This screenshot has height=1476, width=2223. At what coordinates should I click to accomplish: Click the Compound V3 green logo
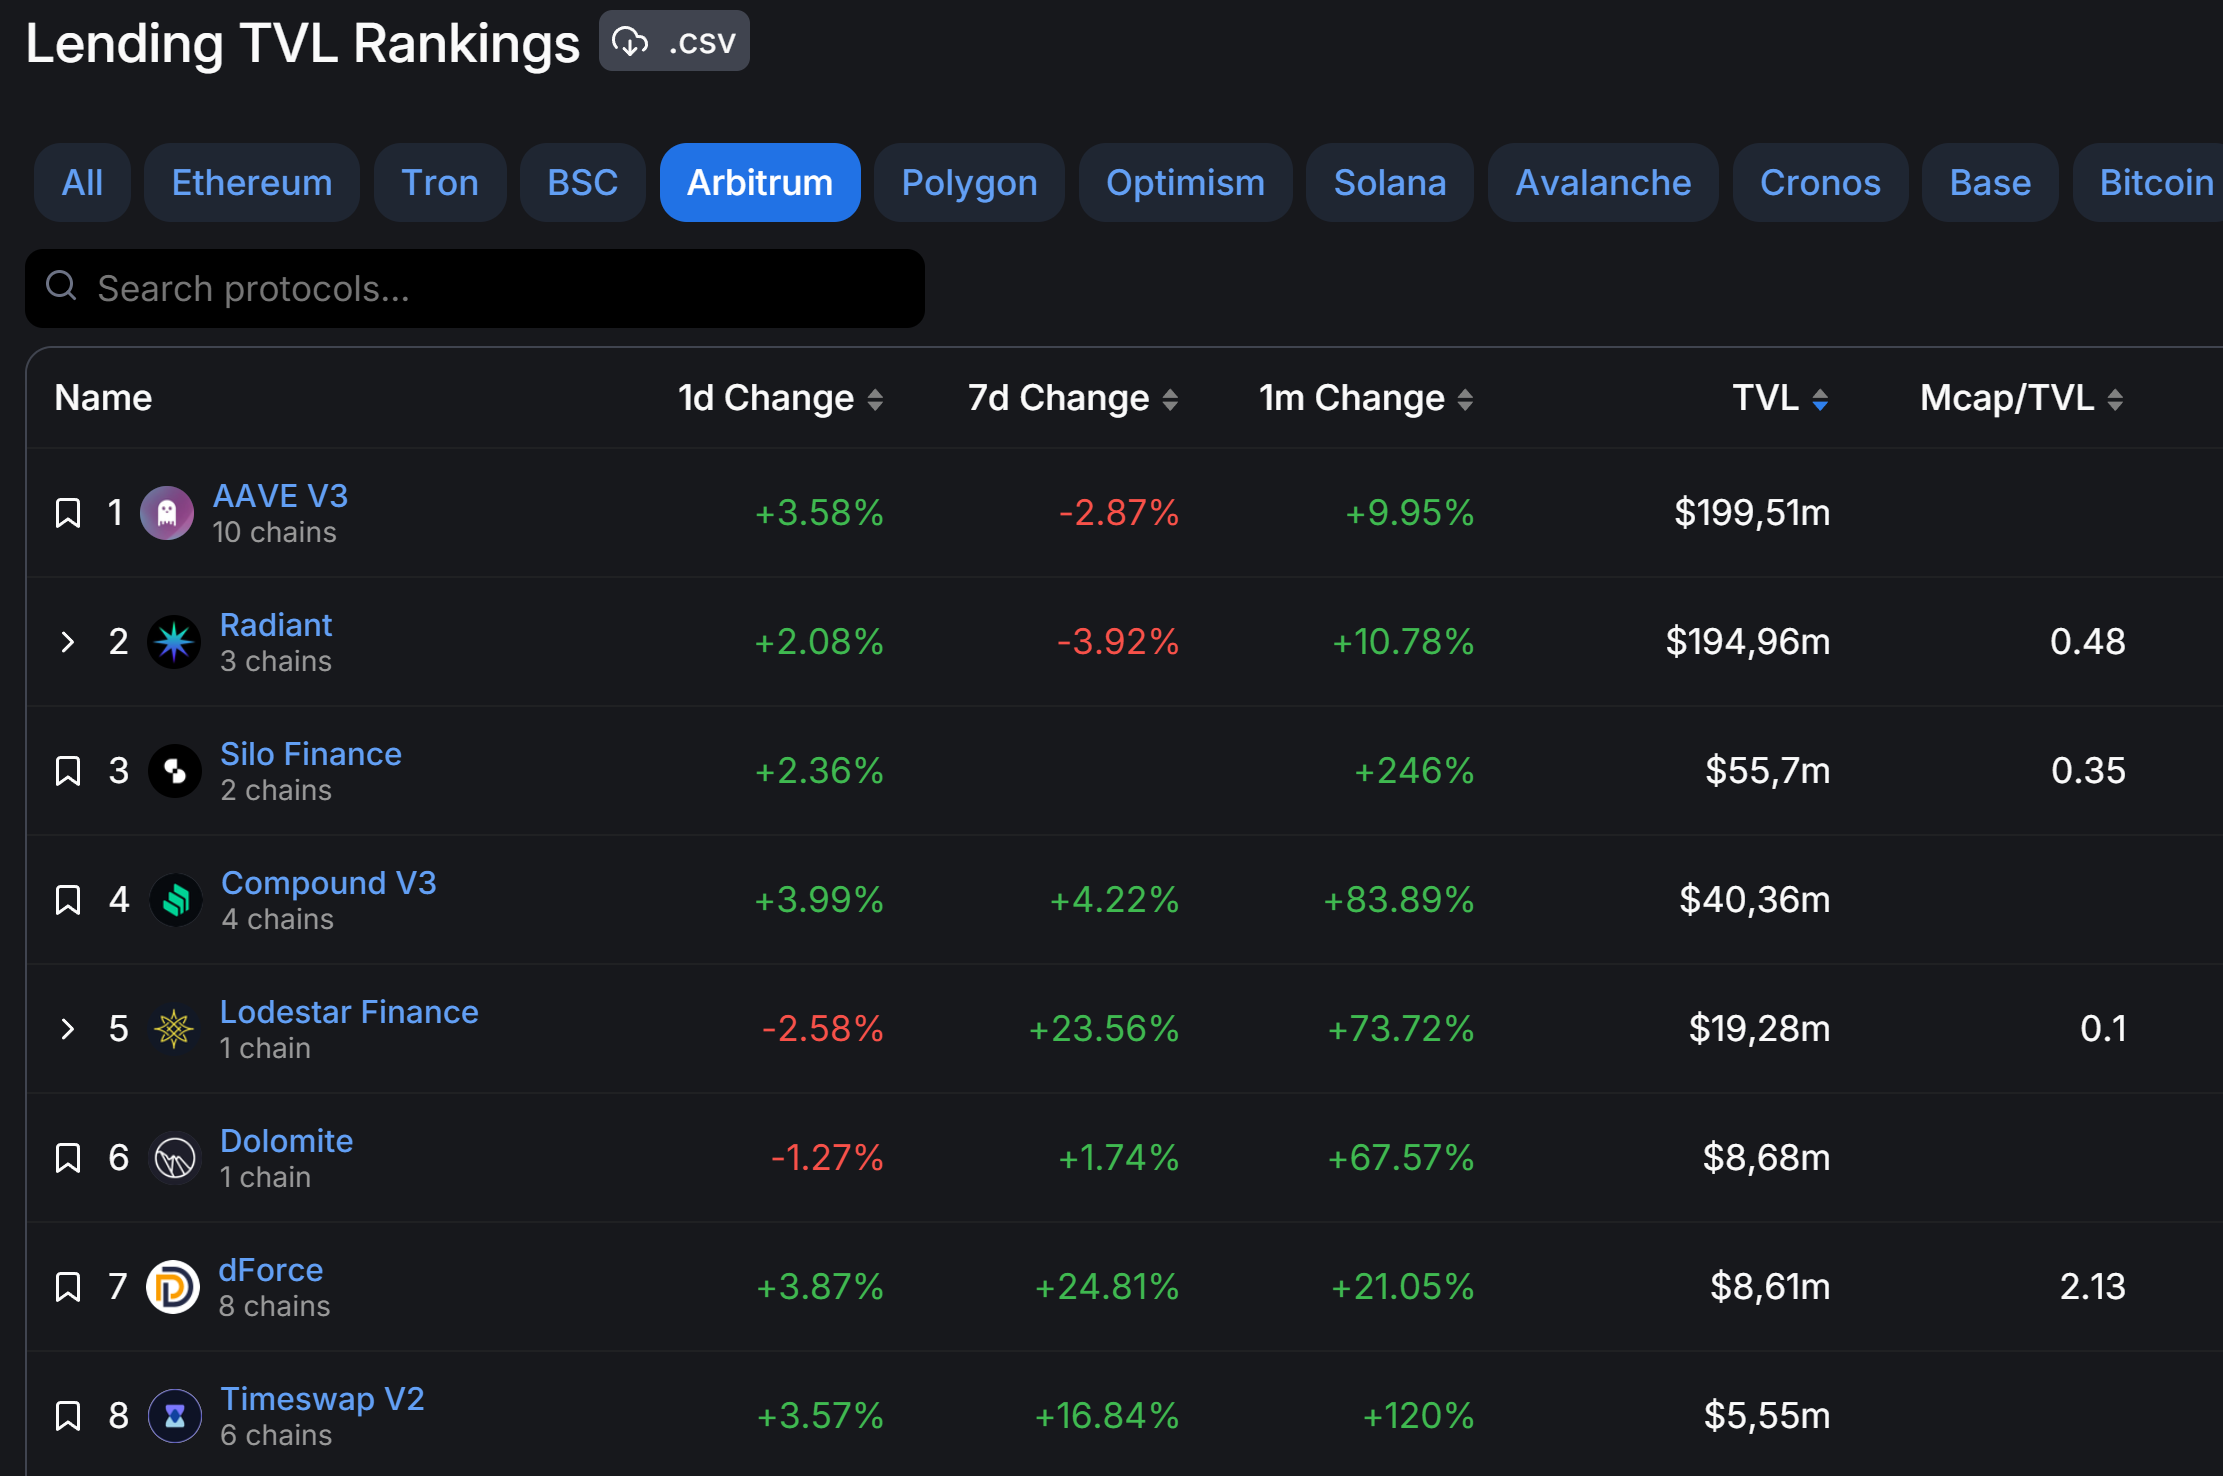(176, 900)
